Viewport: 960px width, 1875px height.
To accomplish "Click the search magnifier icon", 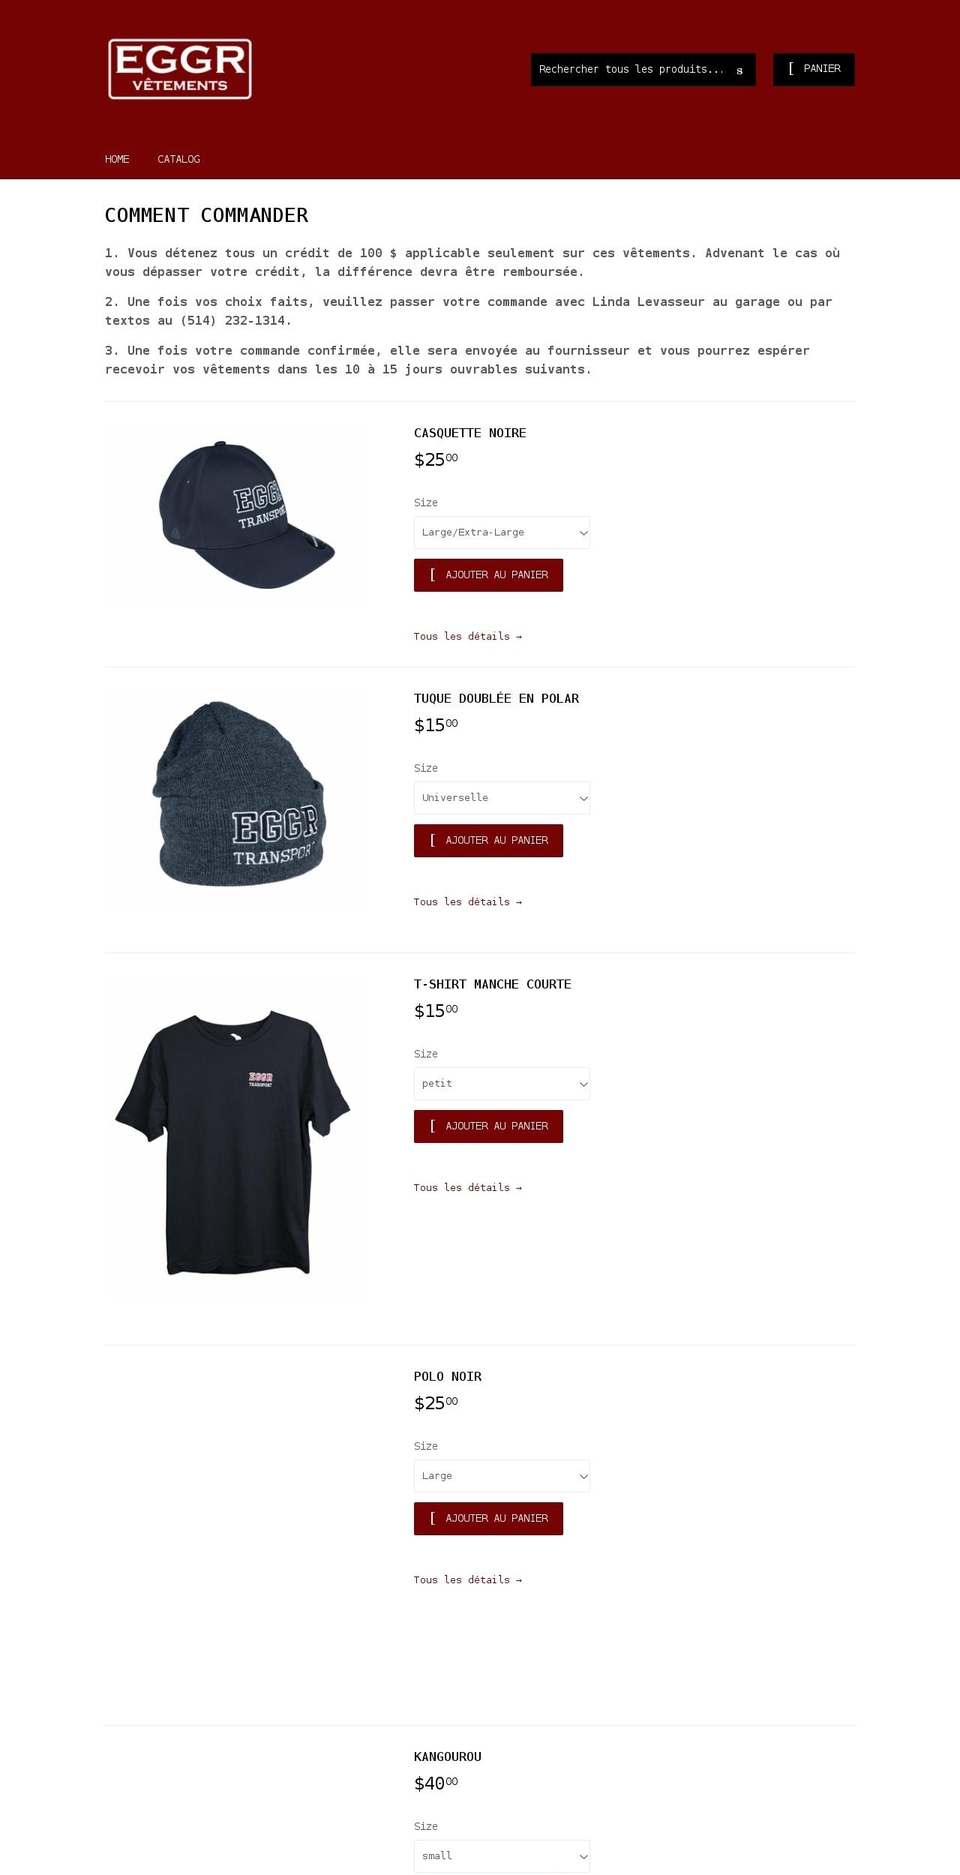I will tap(740, 70).
